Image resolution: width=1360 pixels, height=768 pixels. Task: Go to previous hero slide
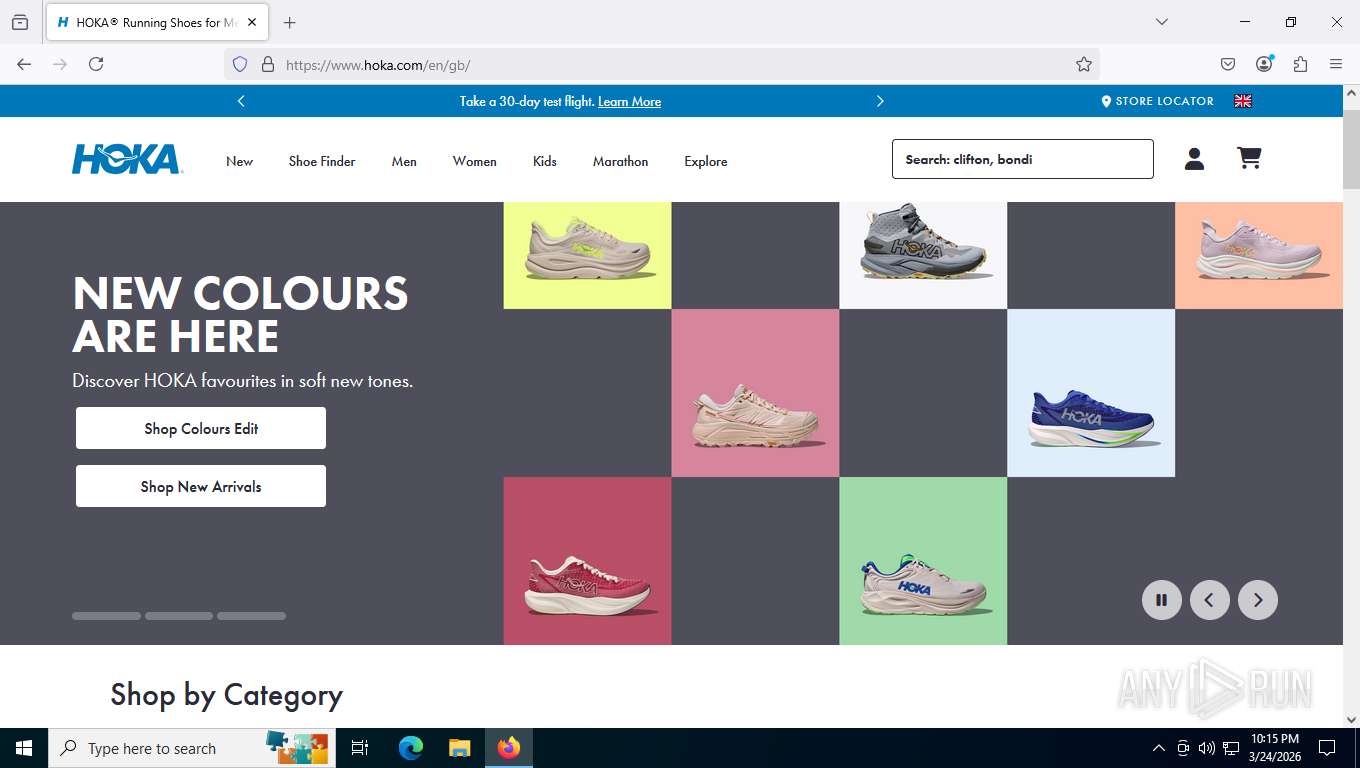[1209, 600]
